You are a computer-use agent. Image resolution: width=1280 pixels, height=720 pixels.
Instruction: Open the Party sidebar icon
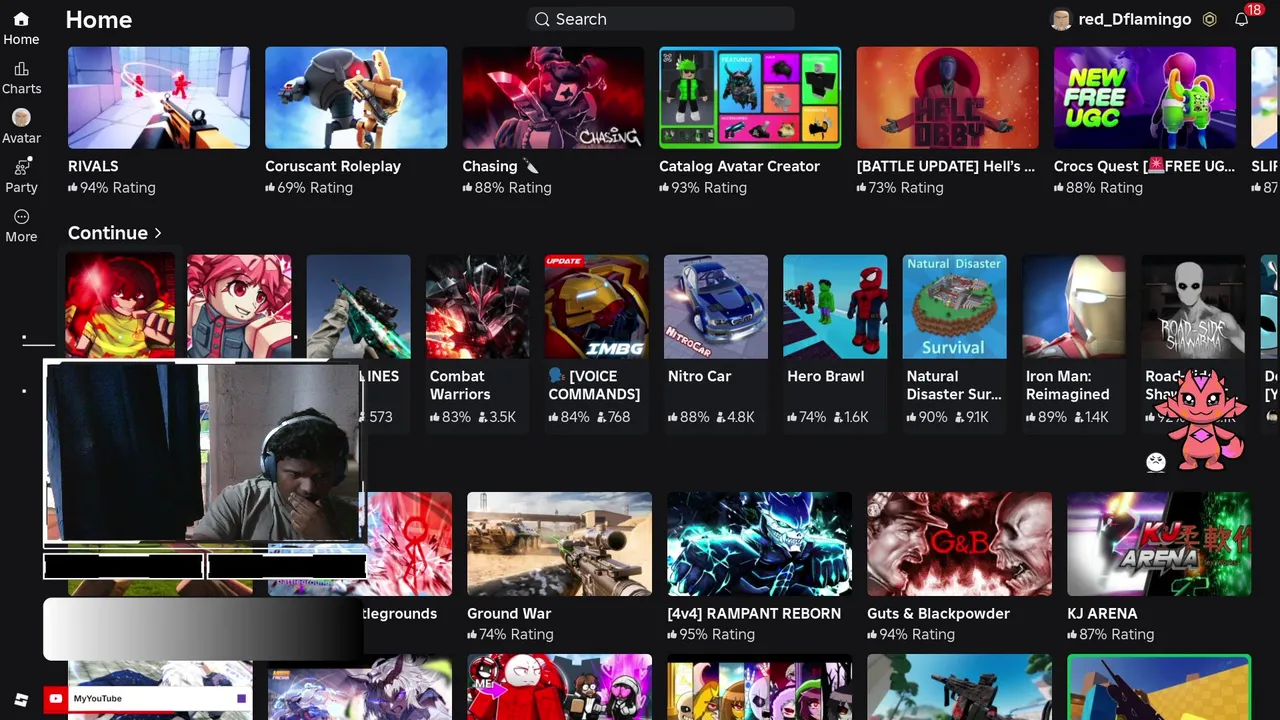coord(21,167)
